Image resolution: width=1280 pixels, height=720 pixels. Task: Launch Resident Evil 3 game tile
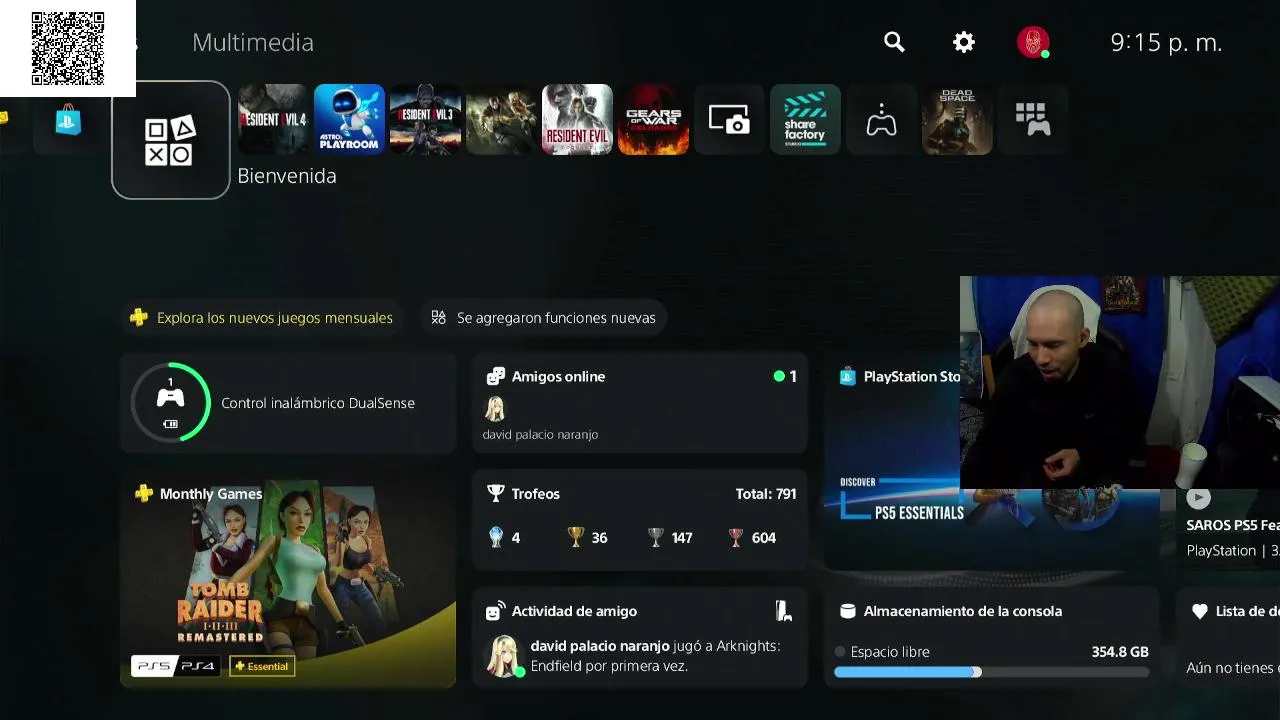[x=425, y=119]
